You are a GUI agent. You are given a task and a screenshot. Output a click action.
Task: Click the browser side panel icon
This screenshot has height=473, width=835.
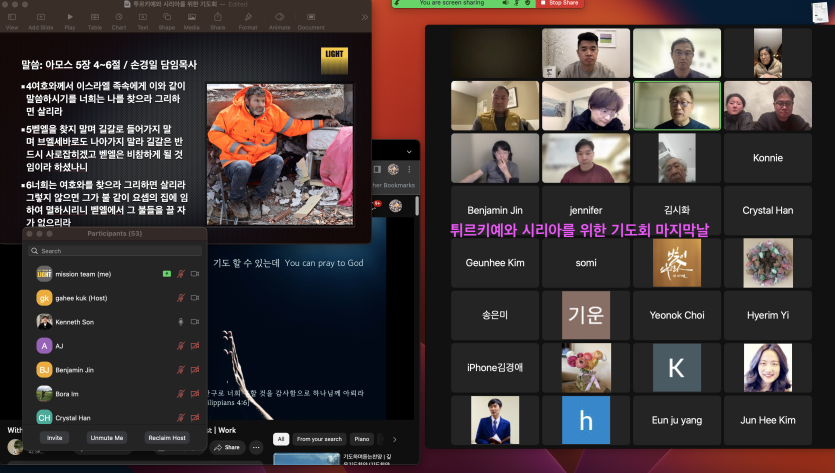pyautogui.click(x=377, y=169)
